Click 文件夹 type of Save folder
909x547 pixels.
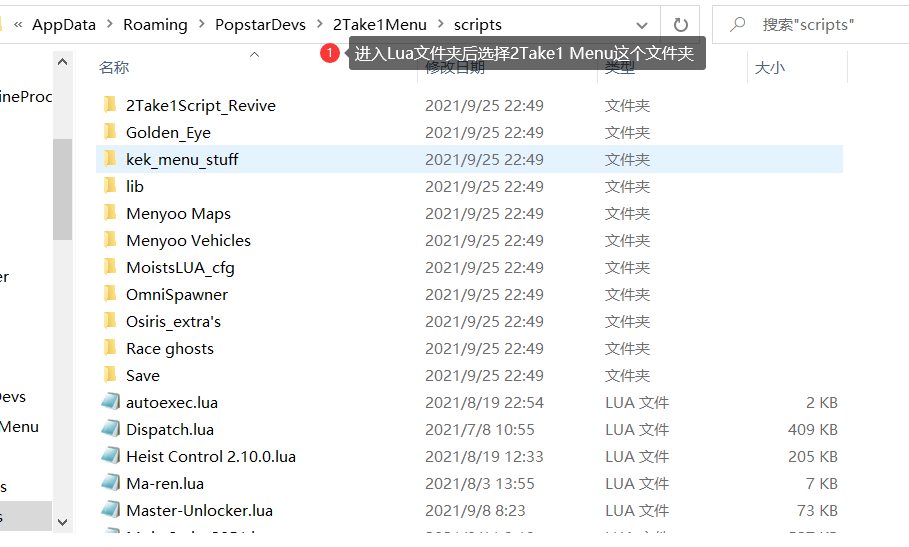627,375
